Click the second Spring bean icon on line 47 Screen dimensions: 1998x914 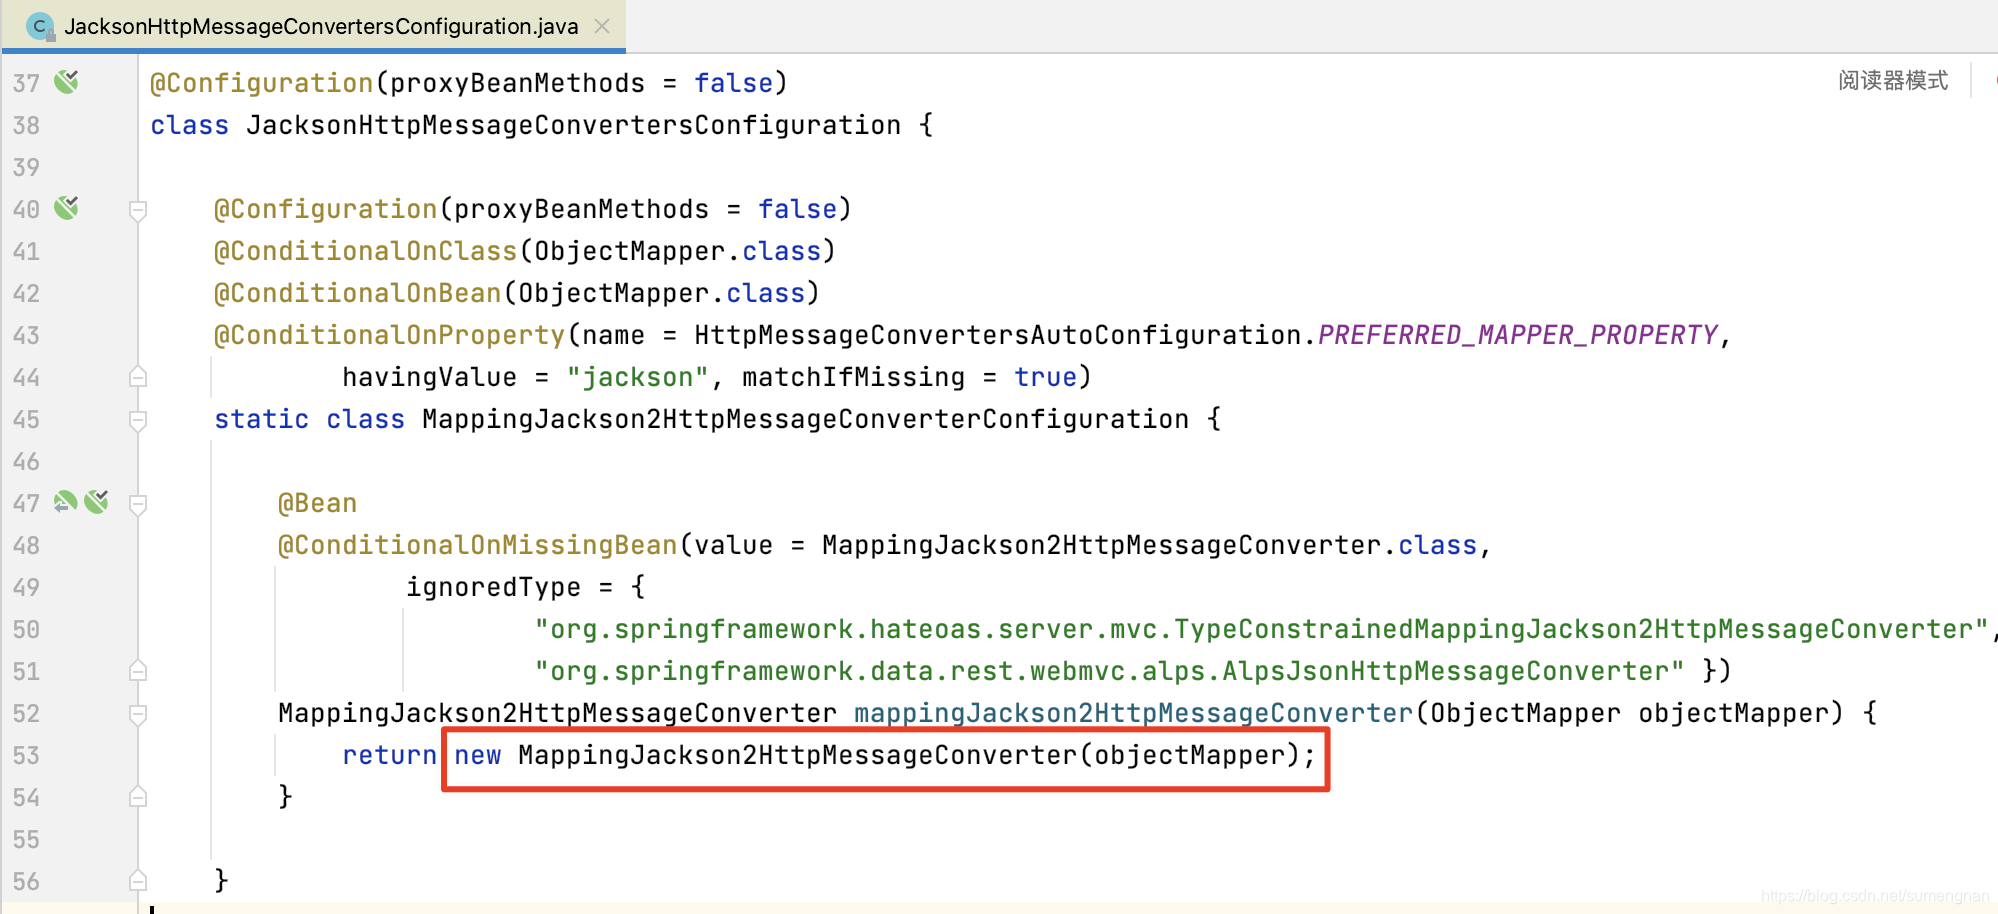click(97, 502)
